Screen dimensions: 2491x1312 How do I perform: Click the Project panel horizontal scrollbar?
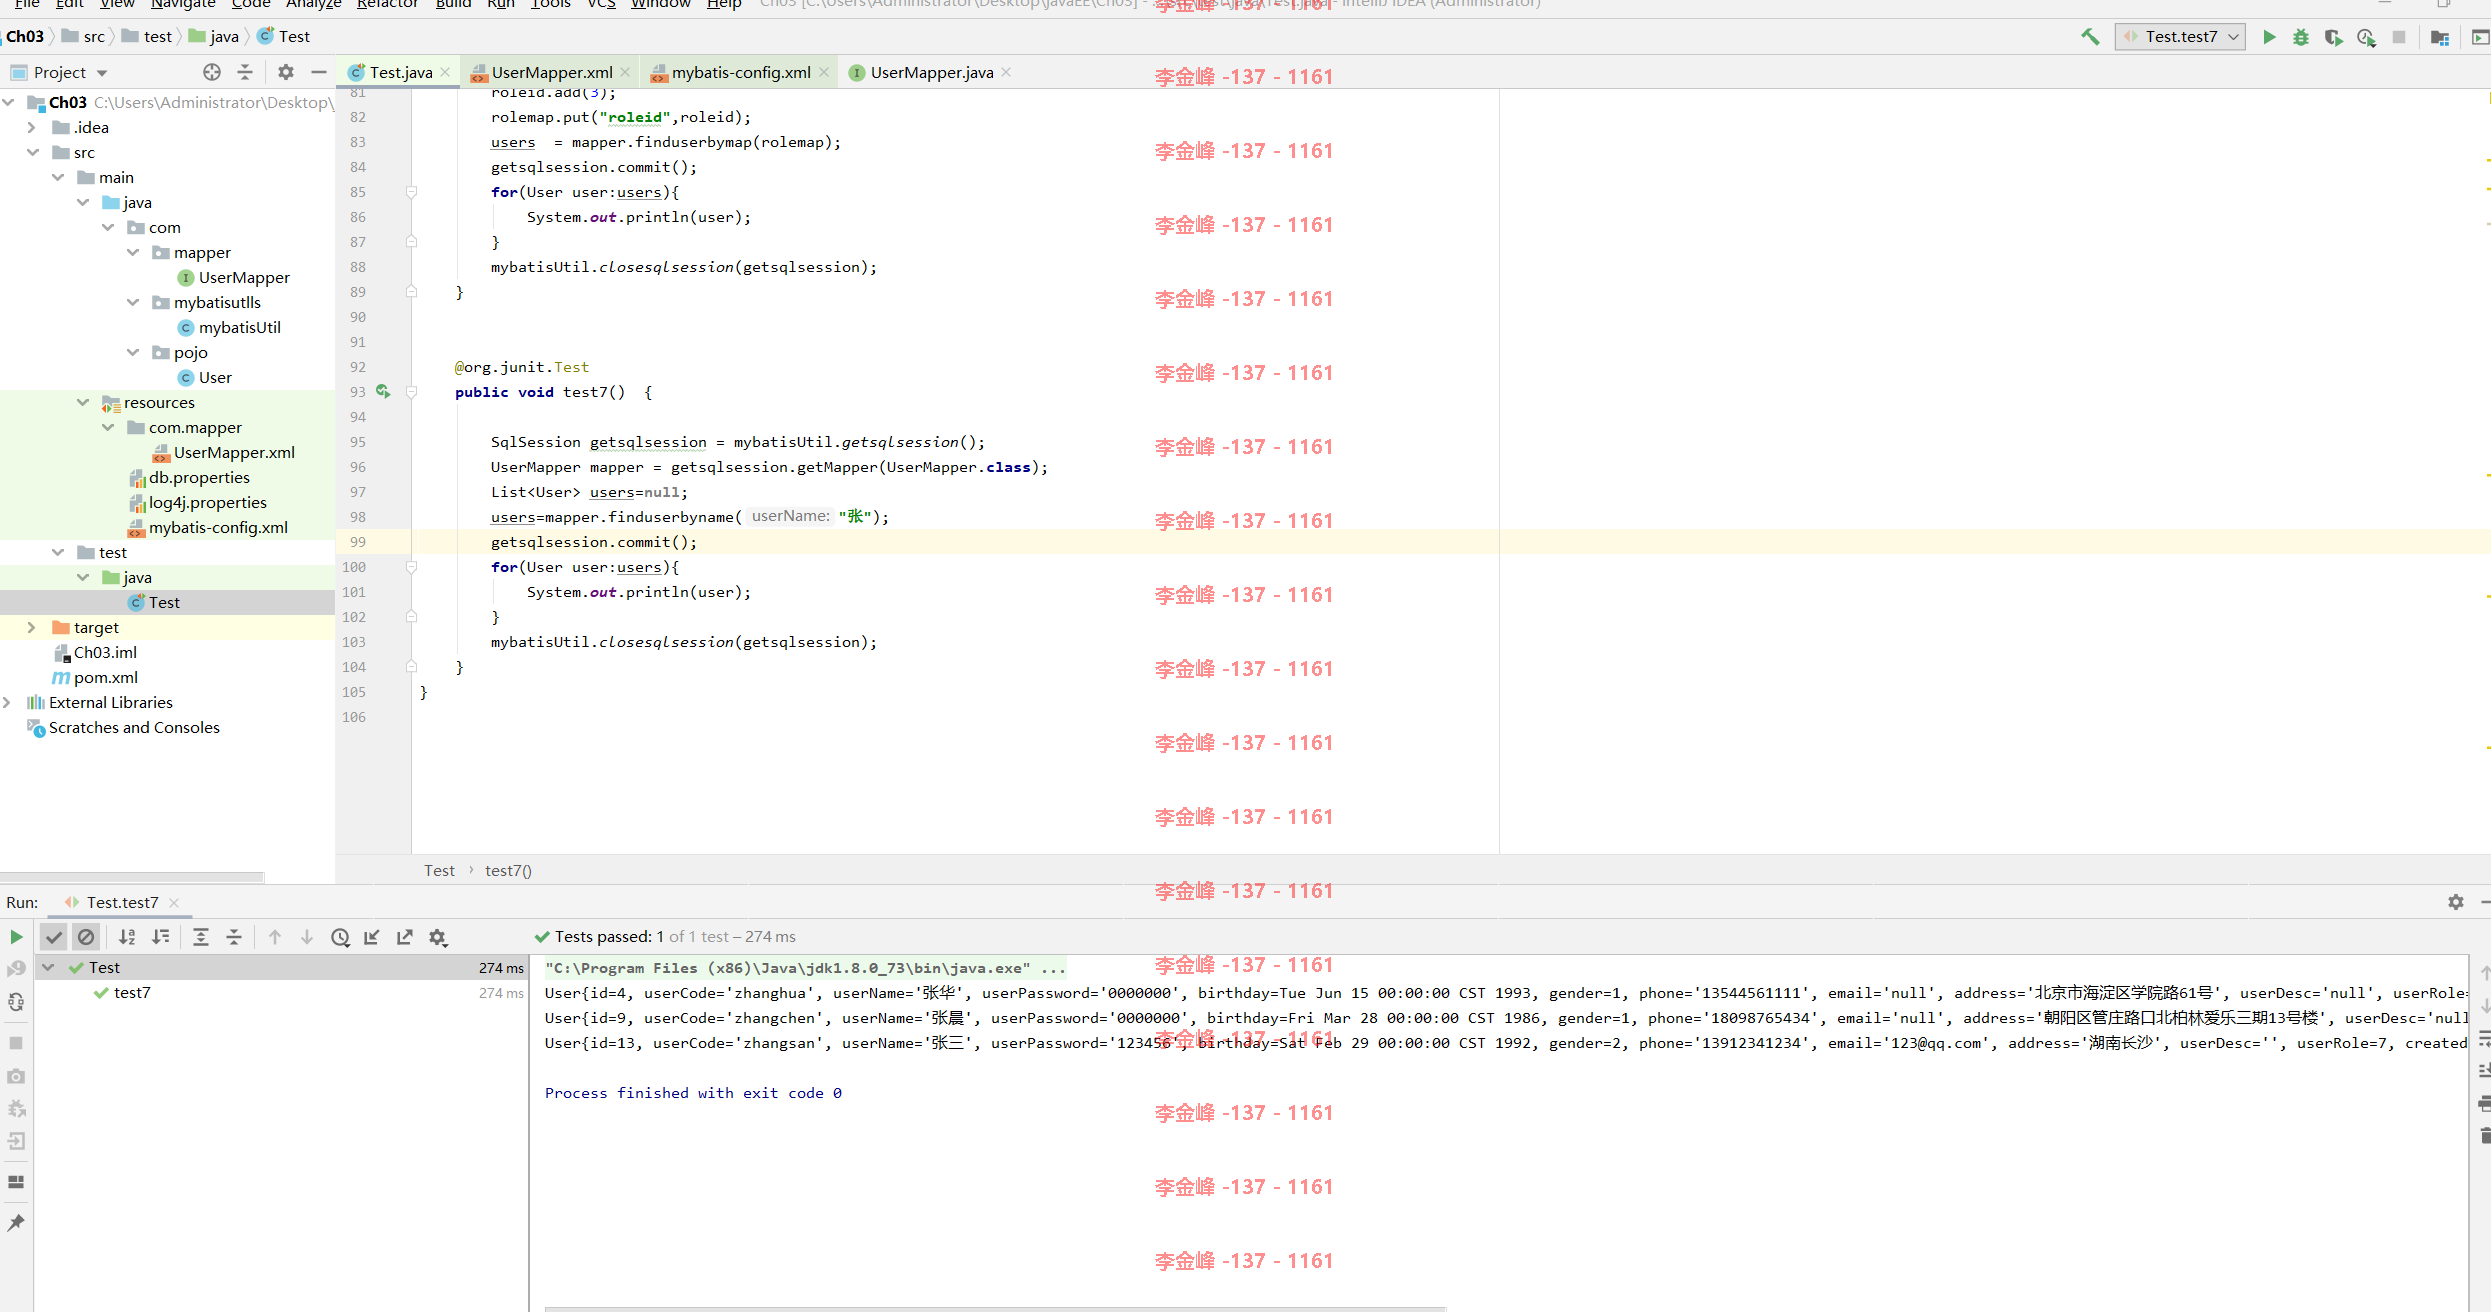click(x=133, y=877)
